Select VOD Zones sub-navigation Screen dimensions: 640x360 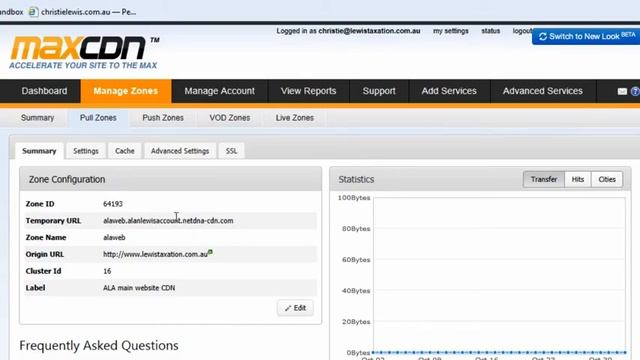coord(230,118)
